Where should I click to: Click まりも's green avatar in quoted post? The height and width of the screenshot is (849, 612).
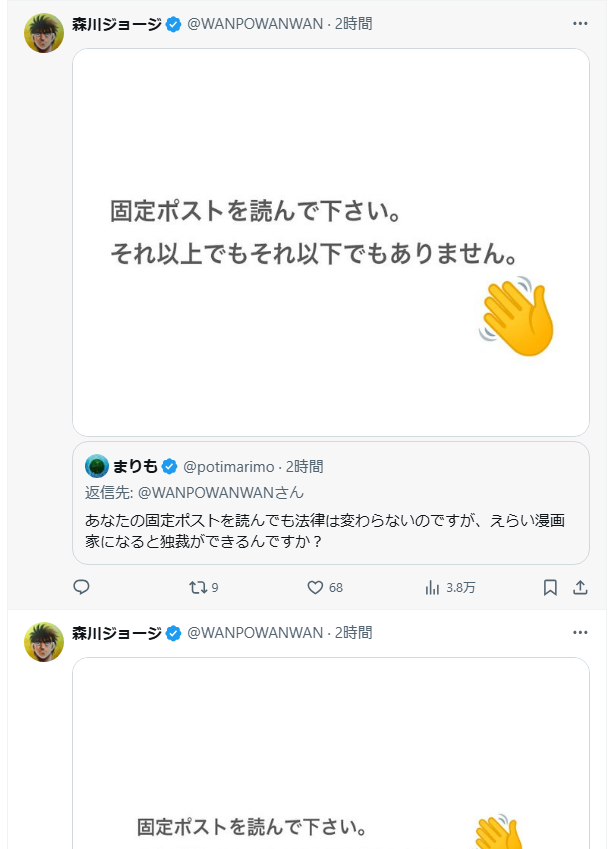click(x=96, y=466)
